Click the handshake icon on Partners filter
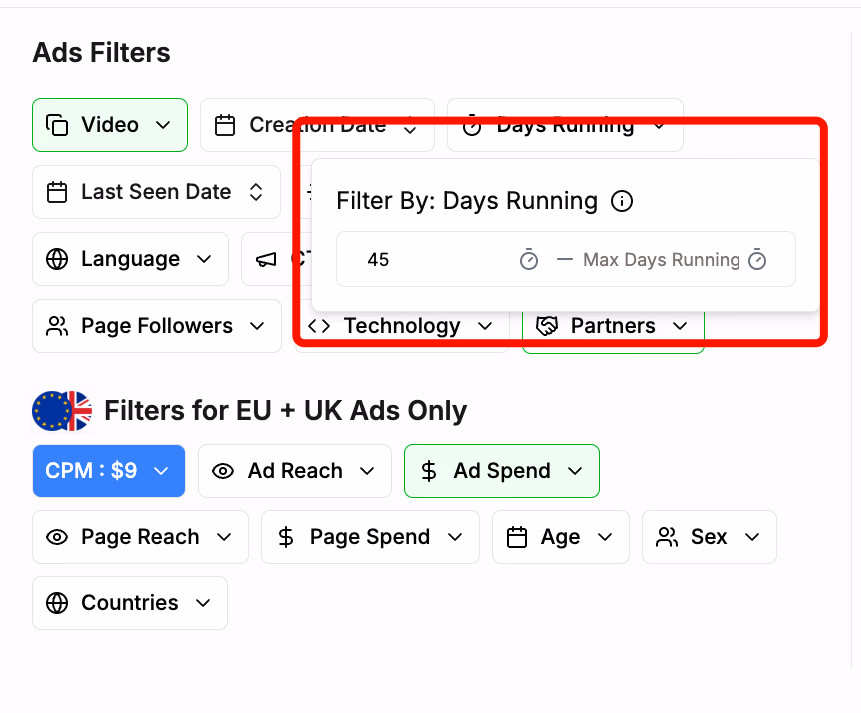 click(x=547, y=325)
